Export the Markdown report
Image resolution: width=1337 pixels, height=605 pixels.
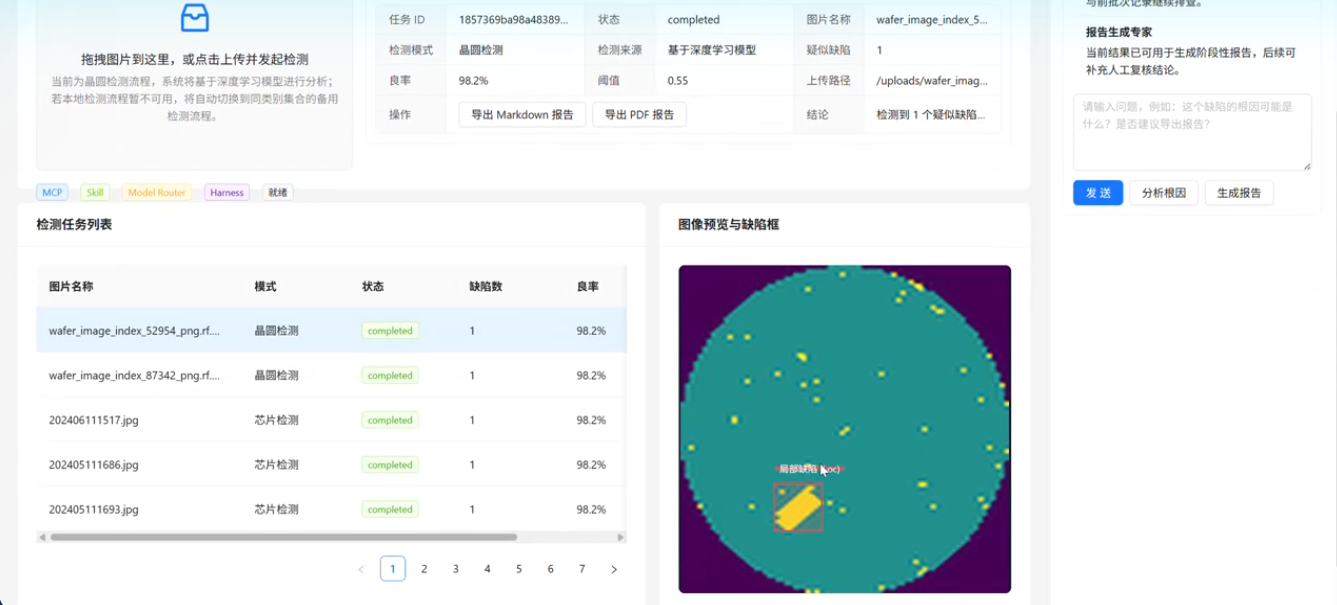[522, 115]
